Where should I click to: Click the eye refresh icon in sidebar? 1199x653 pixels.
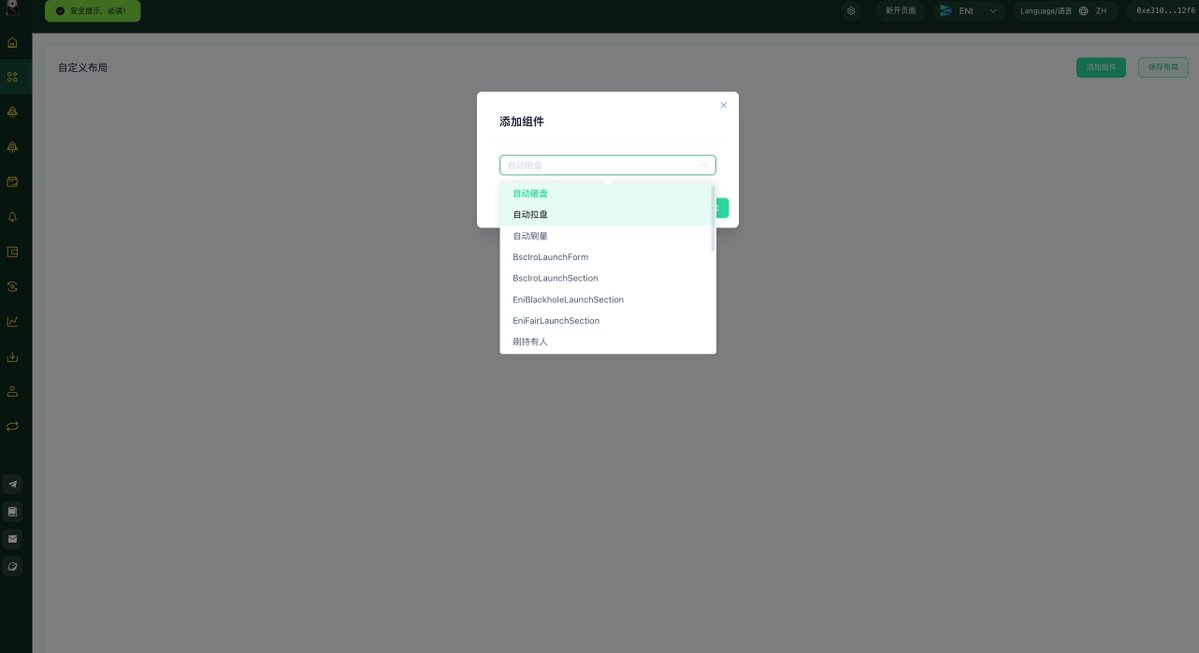pos(12,287)
